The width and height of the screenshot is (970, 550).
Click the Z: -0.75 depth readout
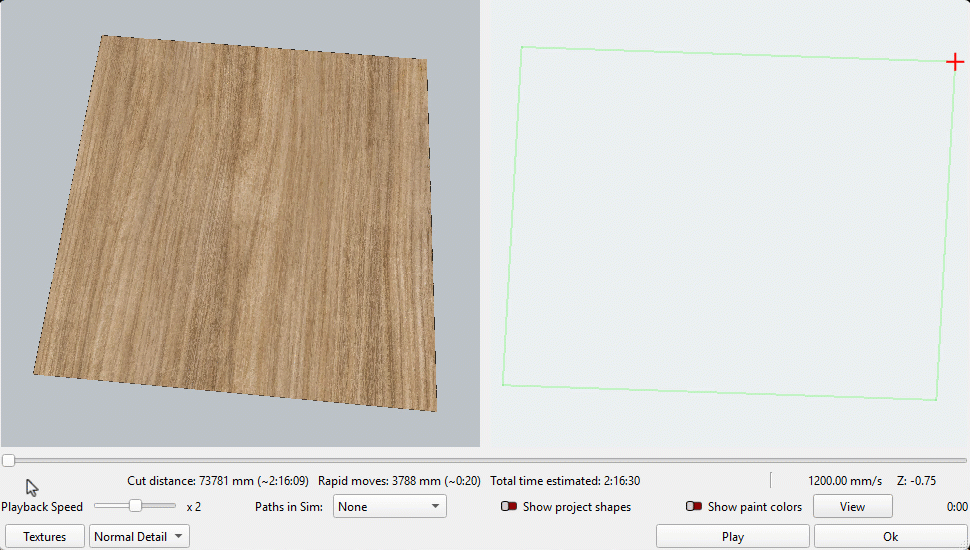click(x=915, y=481)
